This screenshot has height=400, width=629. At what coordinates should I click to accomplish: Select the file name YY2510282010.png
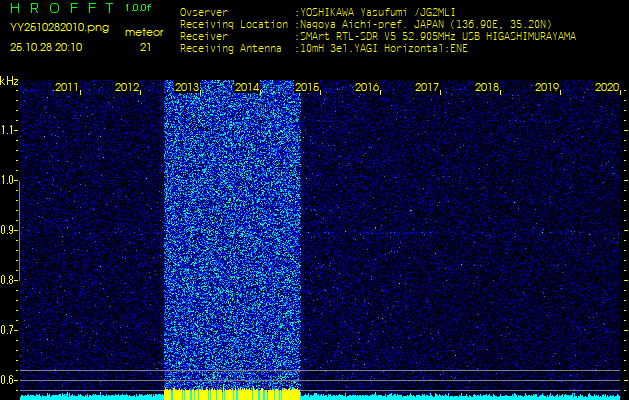(59, 28)
